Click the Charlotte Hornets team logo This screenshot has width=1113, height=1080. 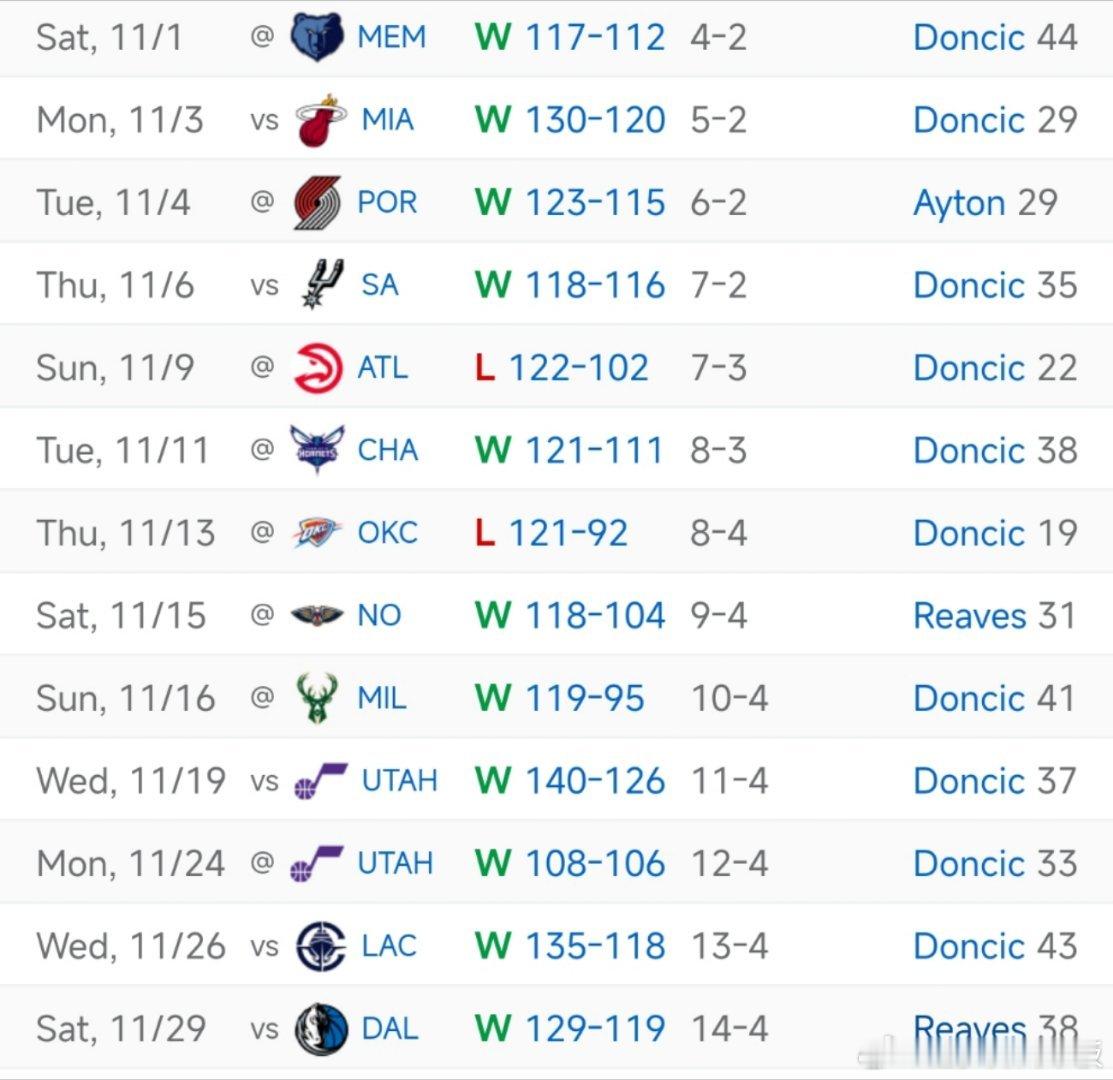317,450
